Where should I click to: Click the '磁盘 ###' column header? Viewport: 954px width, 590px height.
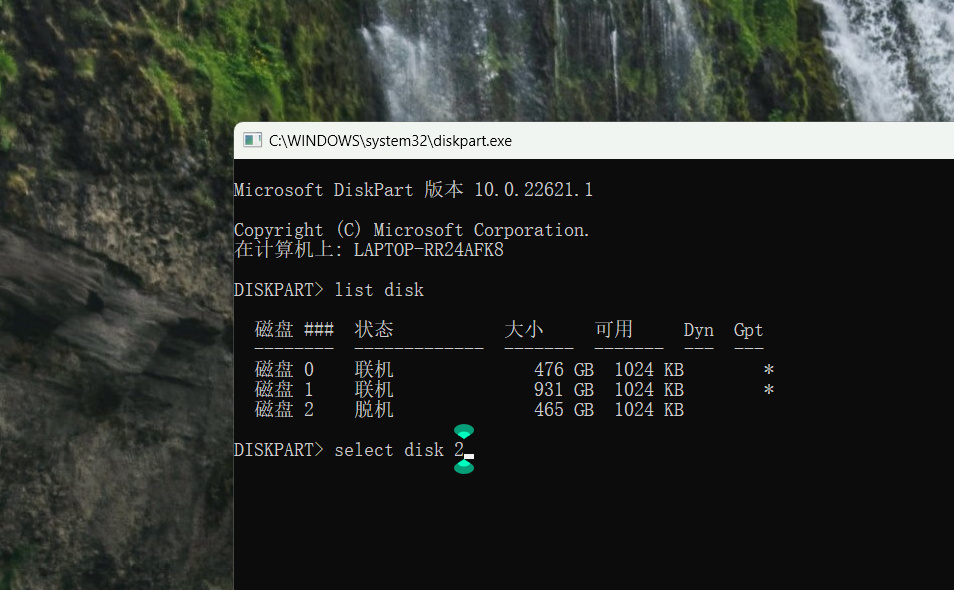[x=294, y=330]
